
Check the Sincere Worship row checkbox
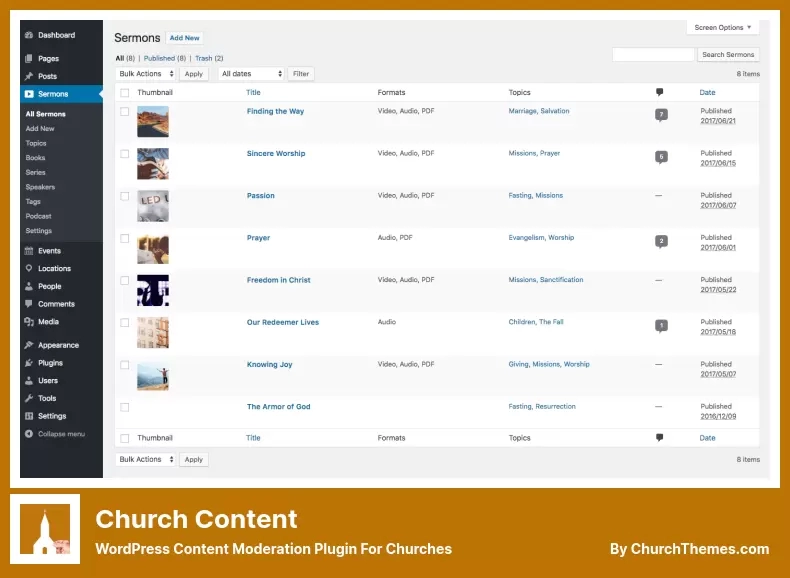[124, 154]
